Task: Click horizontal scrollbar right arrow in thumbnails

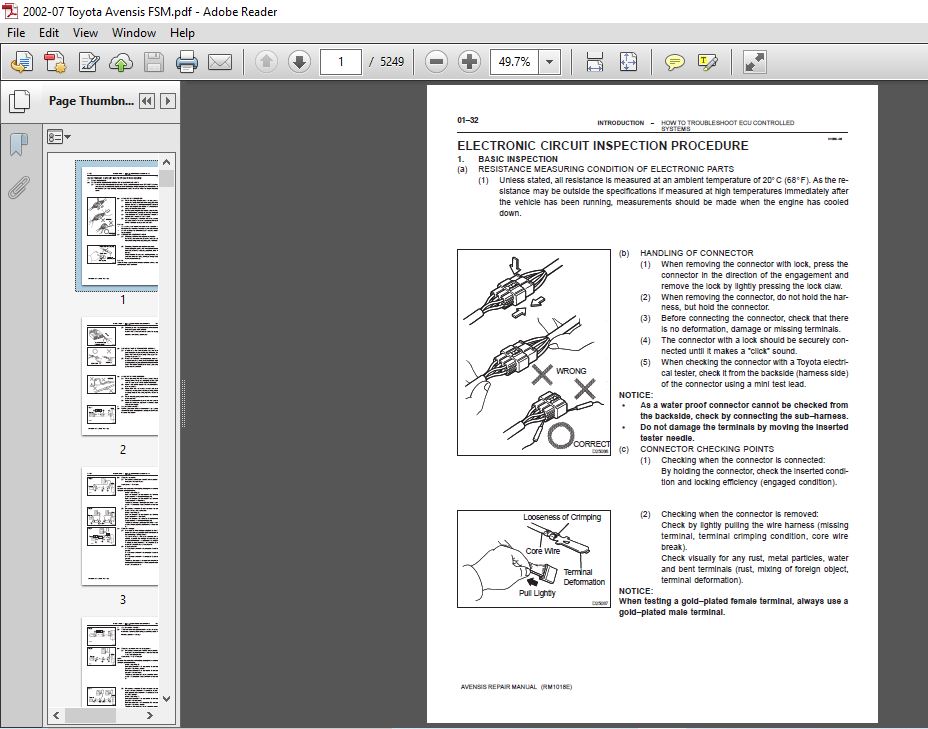Action: coord(150,715)
